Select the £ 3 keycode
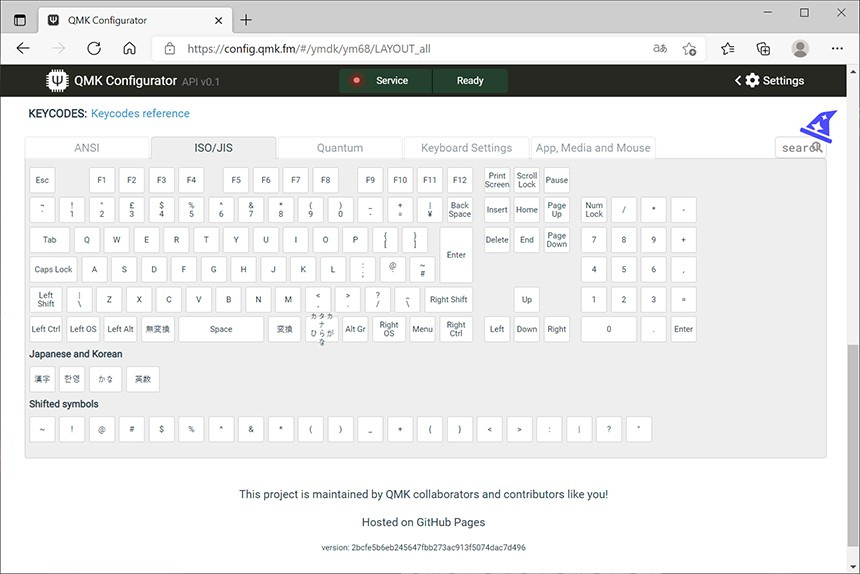 (x=132, y=209)
